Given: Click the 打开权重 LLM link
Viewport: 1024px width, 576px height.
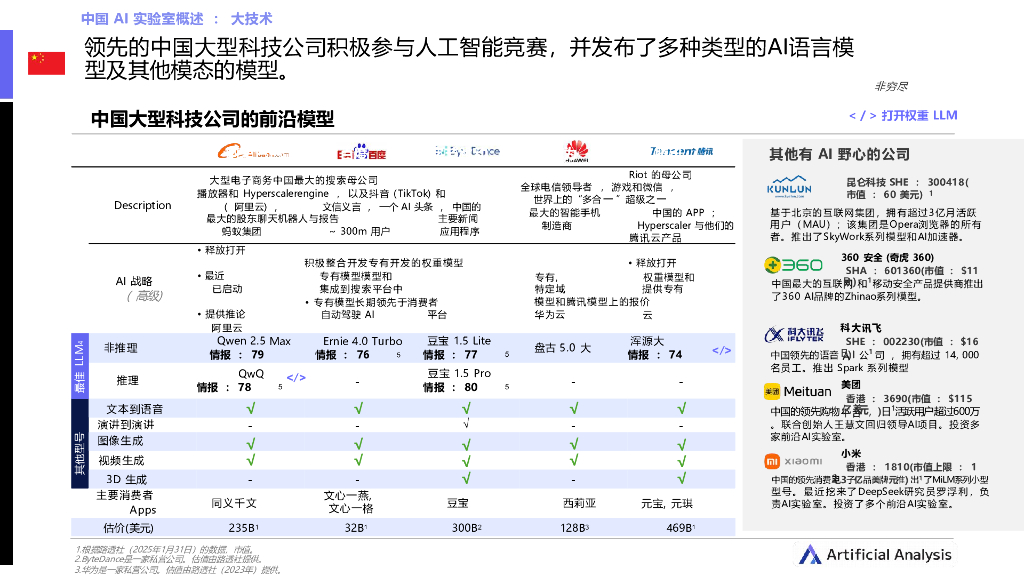Looking at the screenshot, I should (x=902, y=116).
